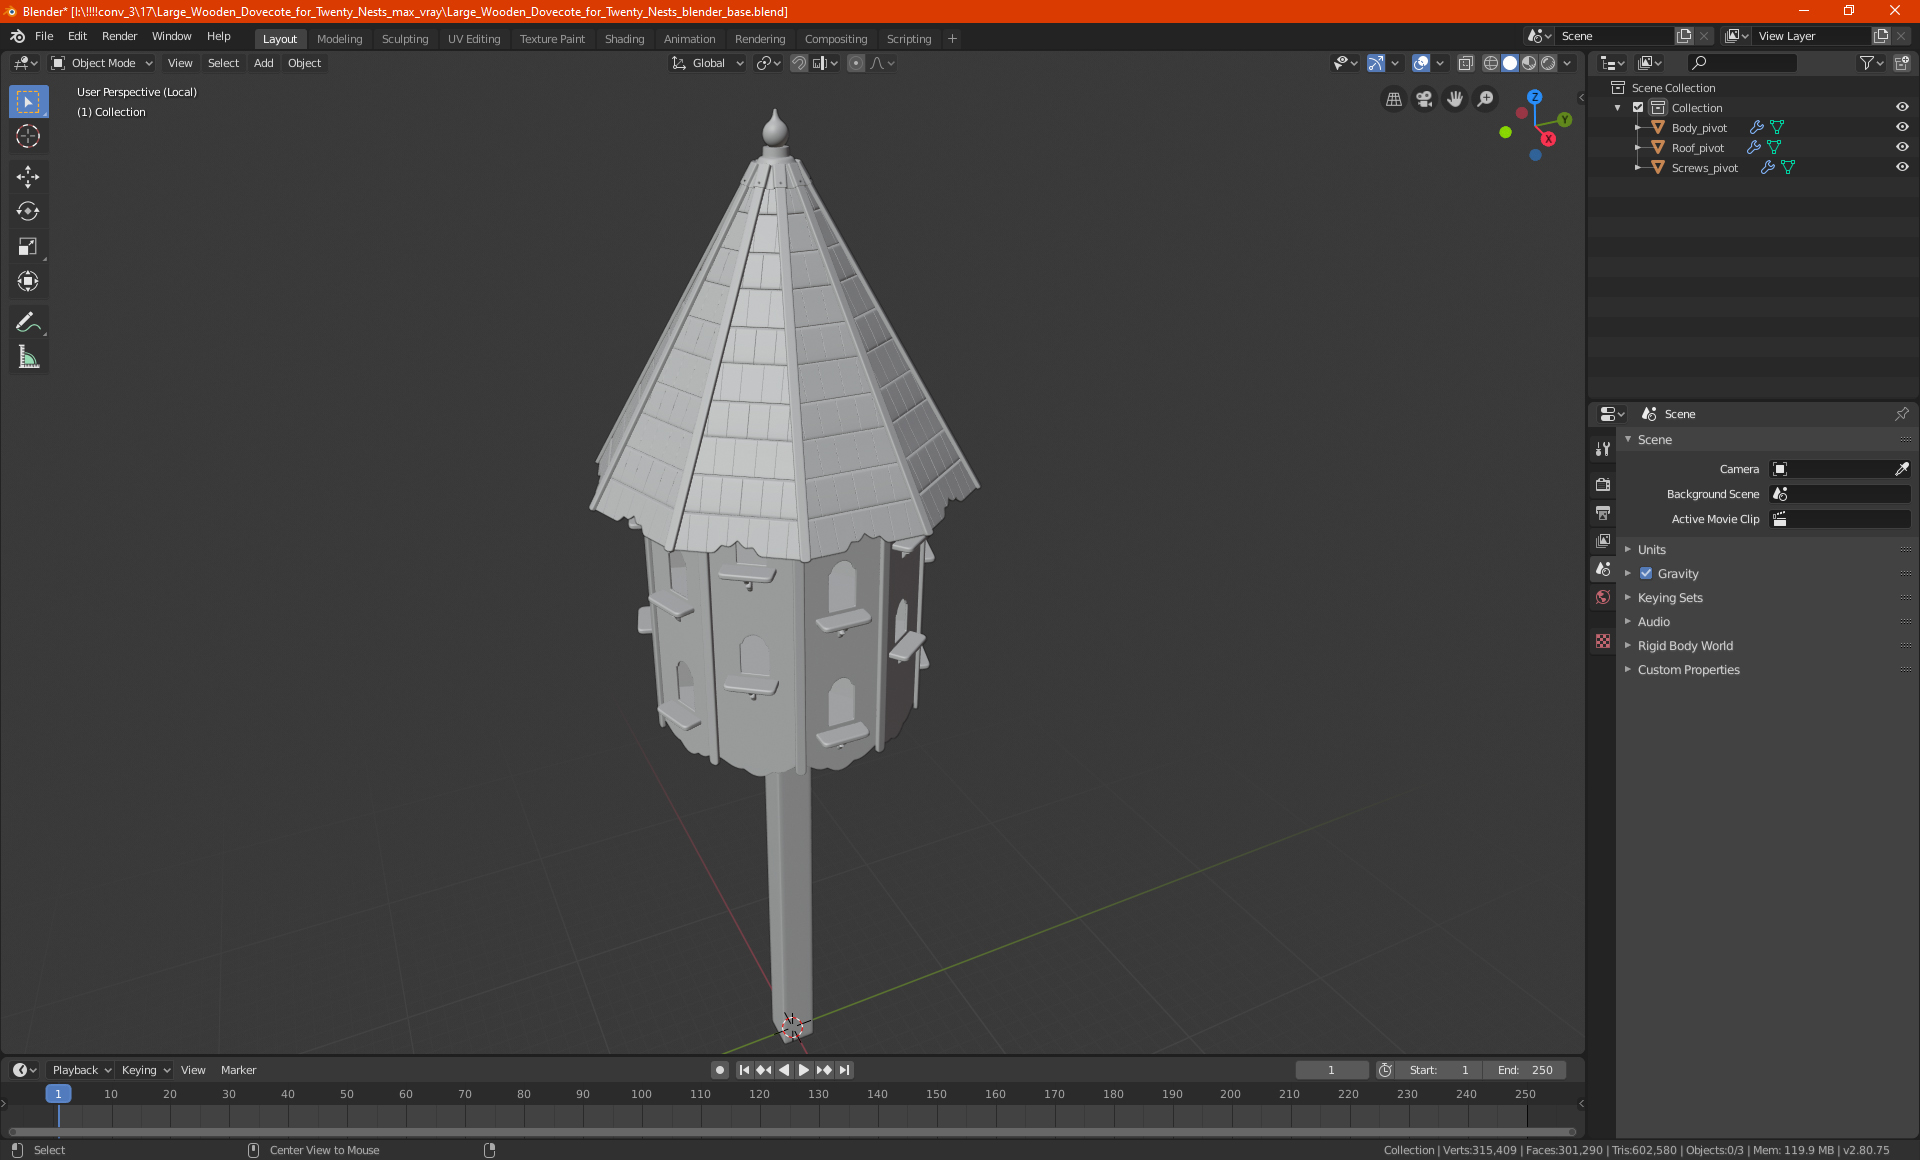Click the outliner search field
1920x1160 pixels.
pos(1741,63)
